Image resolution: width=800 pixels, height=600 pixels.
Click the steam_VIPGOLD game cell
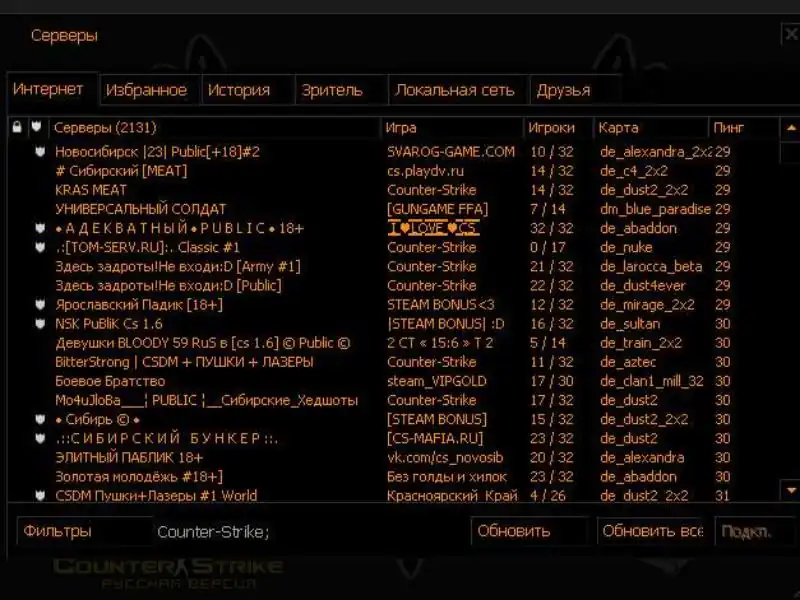point(437,381)
